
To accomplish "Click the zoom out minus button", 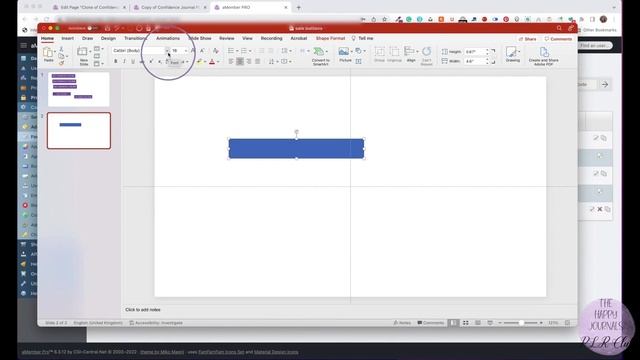I will point(500,323).
